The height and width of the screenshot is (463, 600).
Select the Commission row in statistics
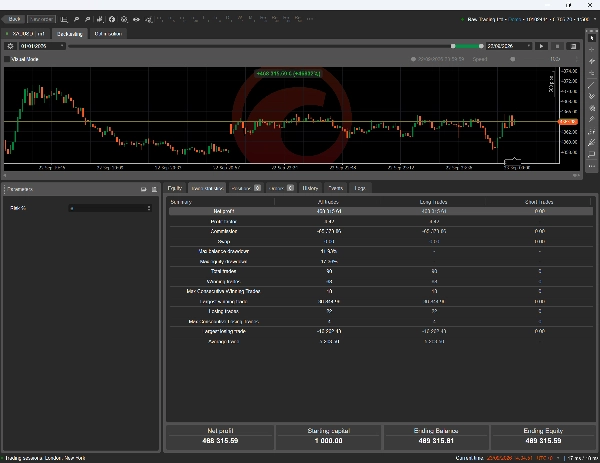tap(381, 231)
